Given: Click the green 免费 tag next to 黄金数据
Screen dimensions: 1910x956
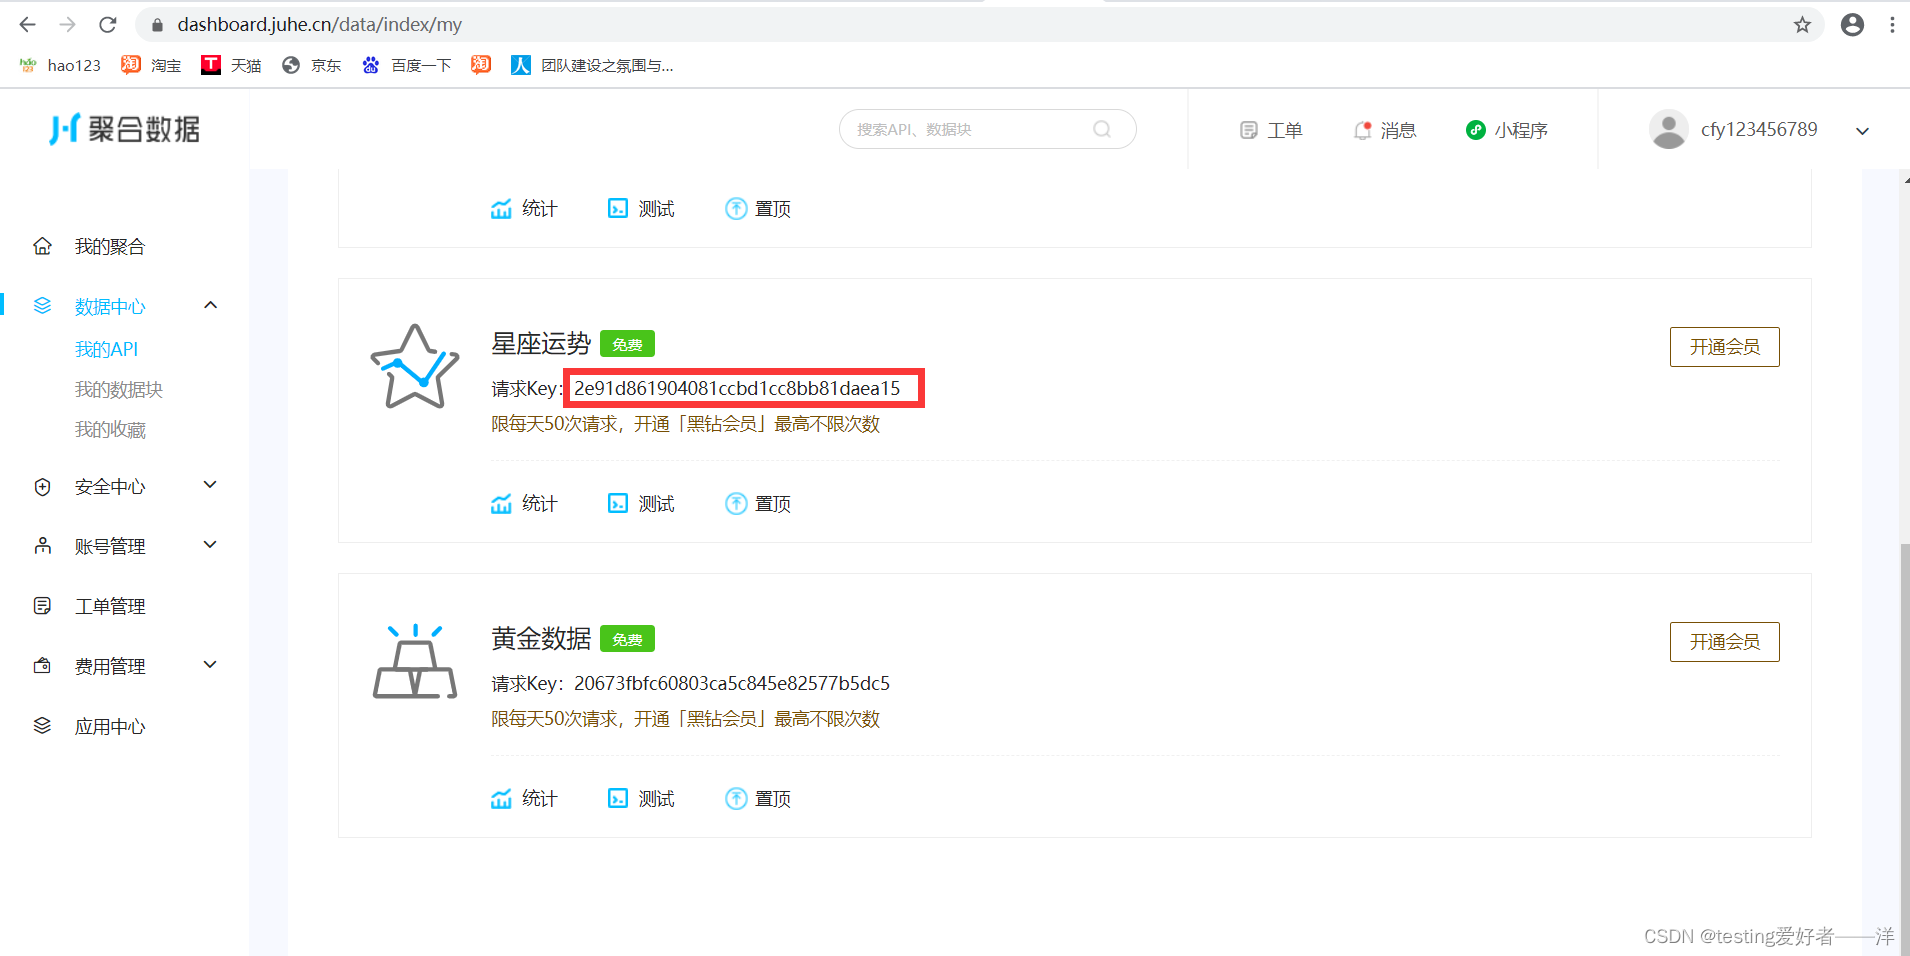Looking at the screenshot, I should 627,638.
